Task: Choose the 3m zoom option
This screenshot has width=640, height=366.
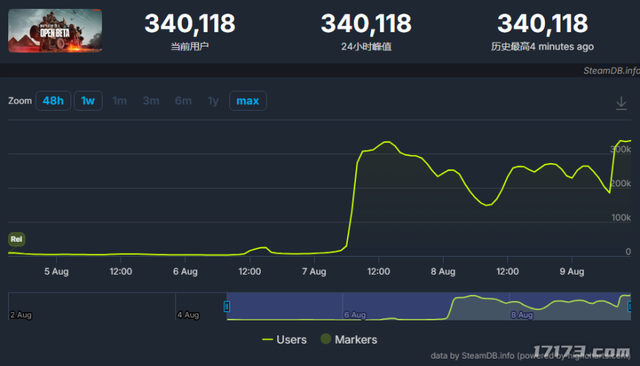Action: tap(151, 101)
